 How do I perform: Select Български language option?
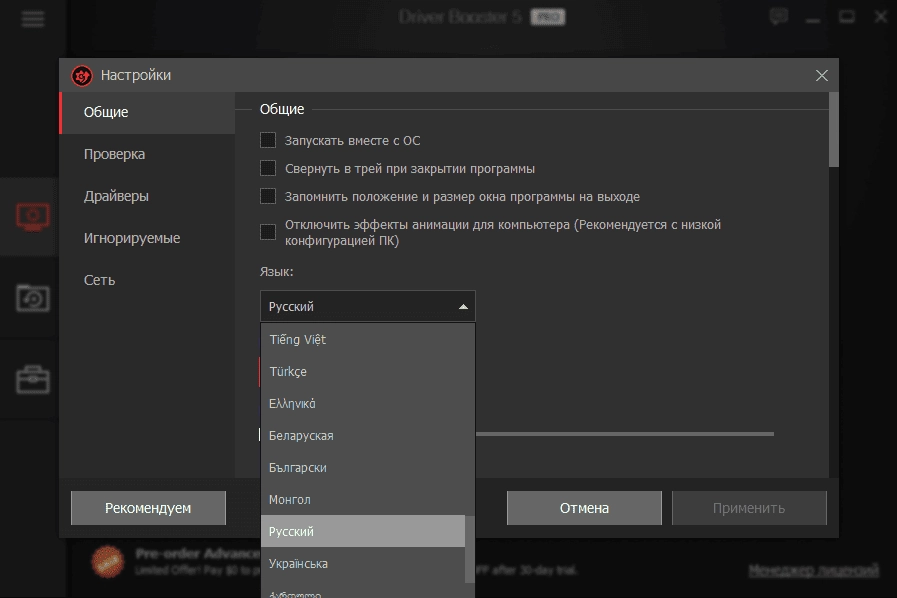pos(368,468)
